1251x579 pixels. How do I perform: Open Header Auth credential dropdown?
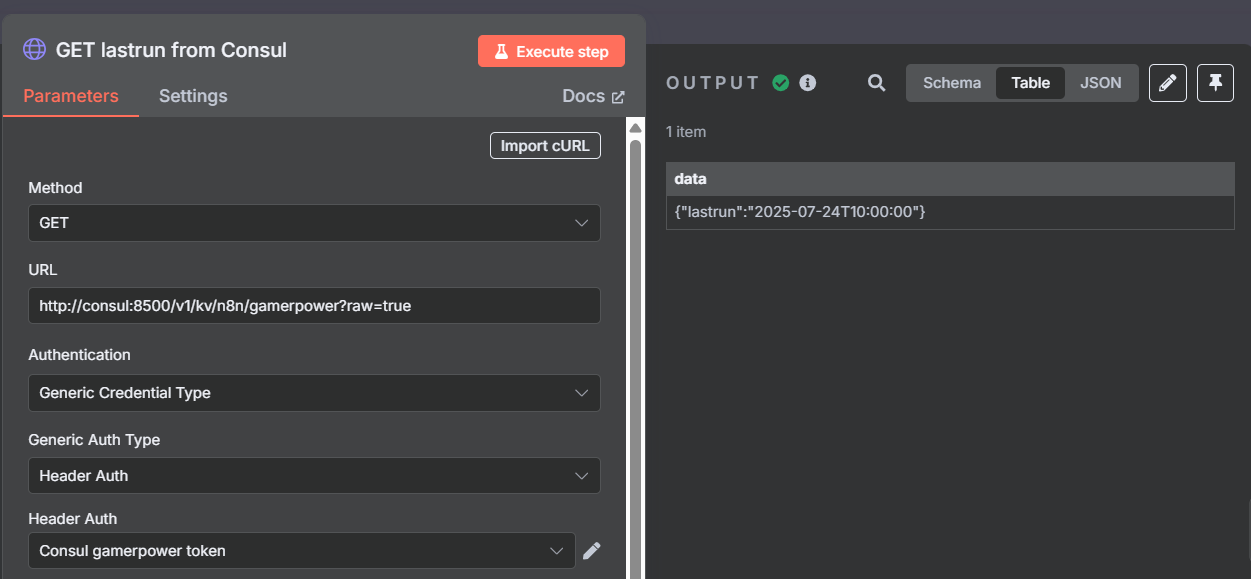[302, 550]
